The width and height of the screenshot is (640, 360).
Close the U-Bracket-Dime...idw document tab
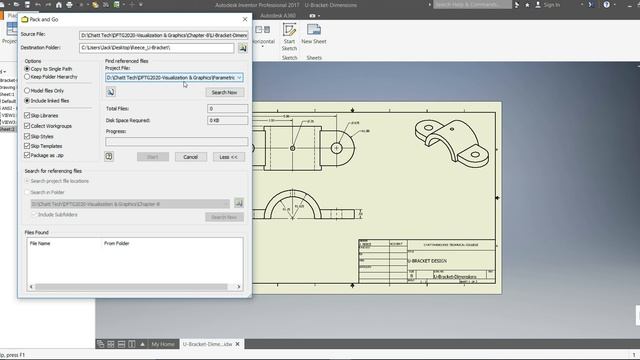pos(238,344)
